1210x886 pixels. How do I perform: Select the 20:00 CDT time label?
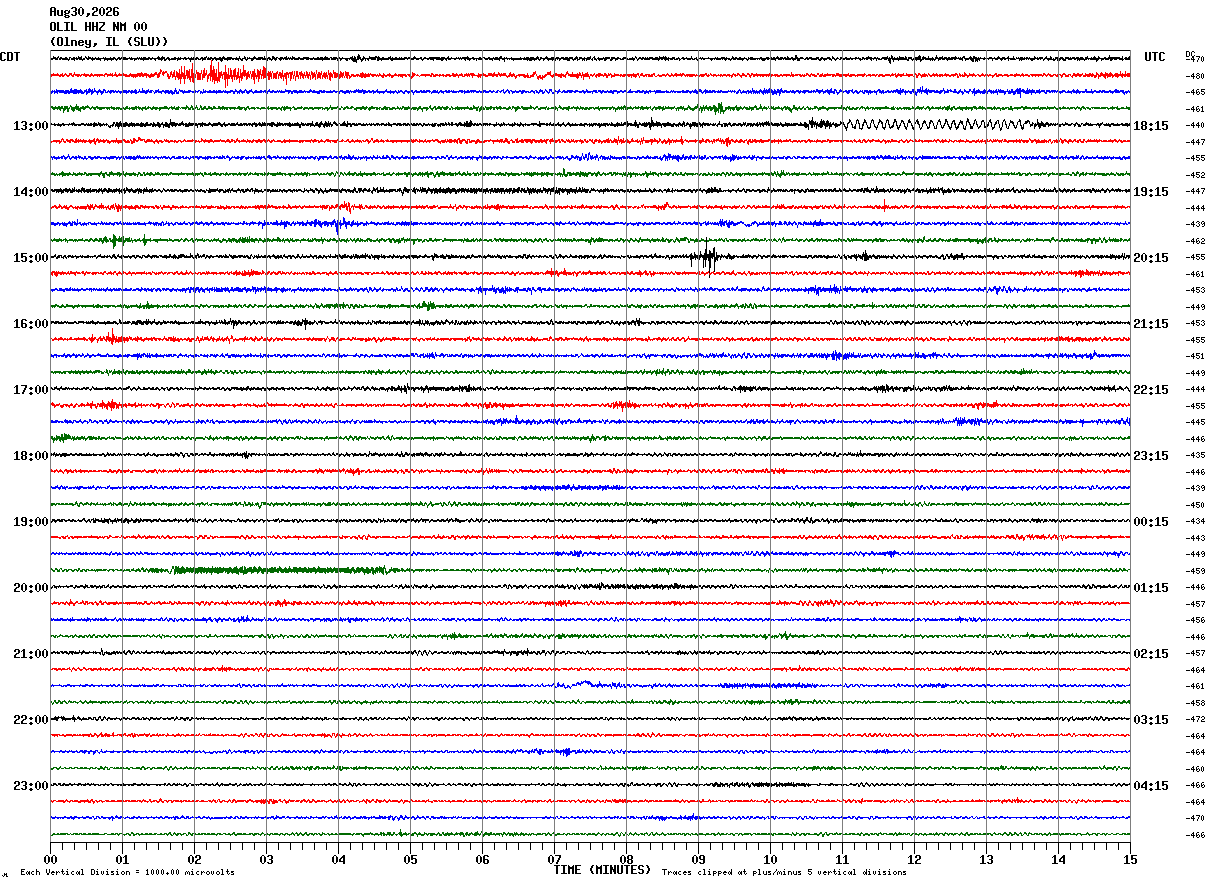(x=31, y=588)
